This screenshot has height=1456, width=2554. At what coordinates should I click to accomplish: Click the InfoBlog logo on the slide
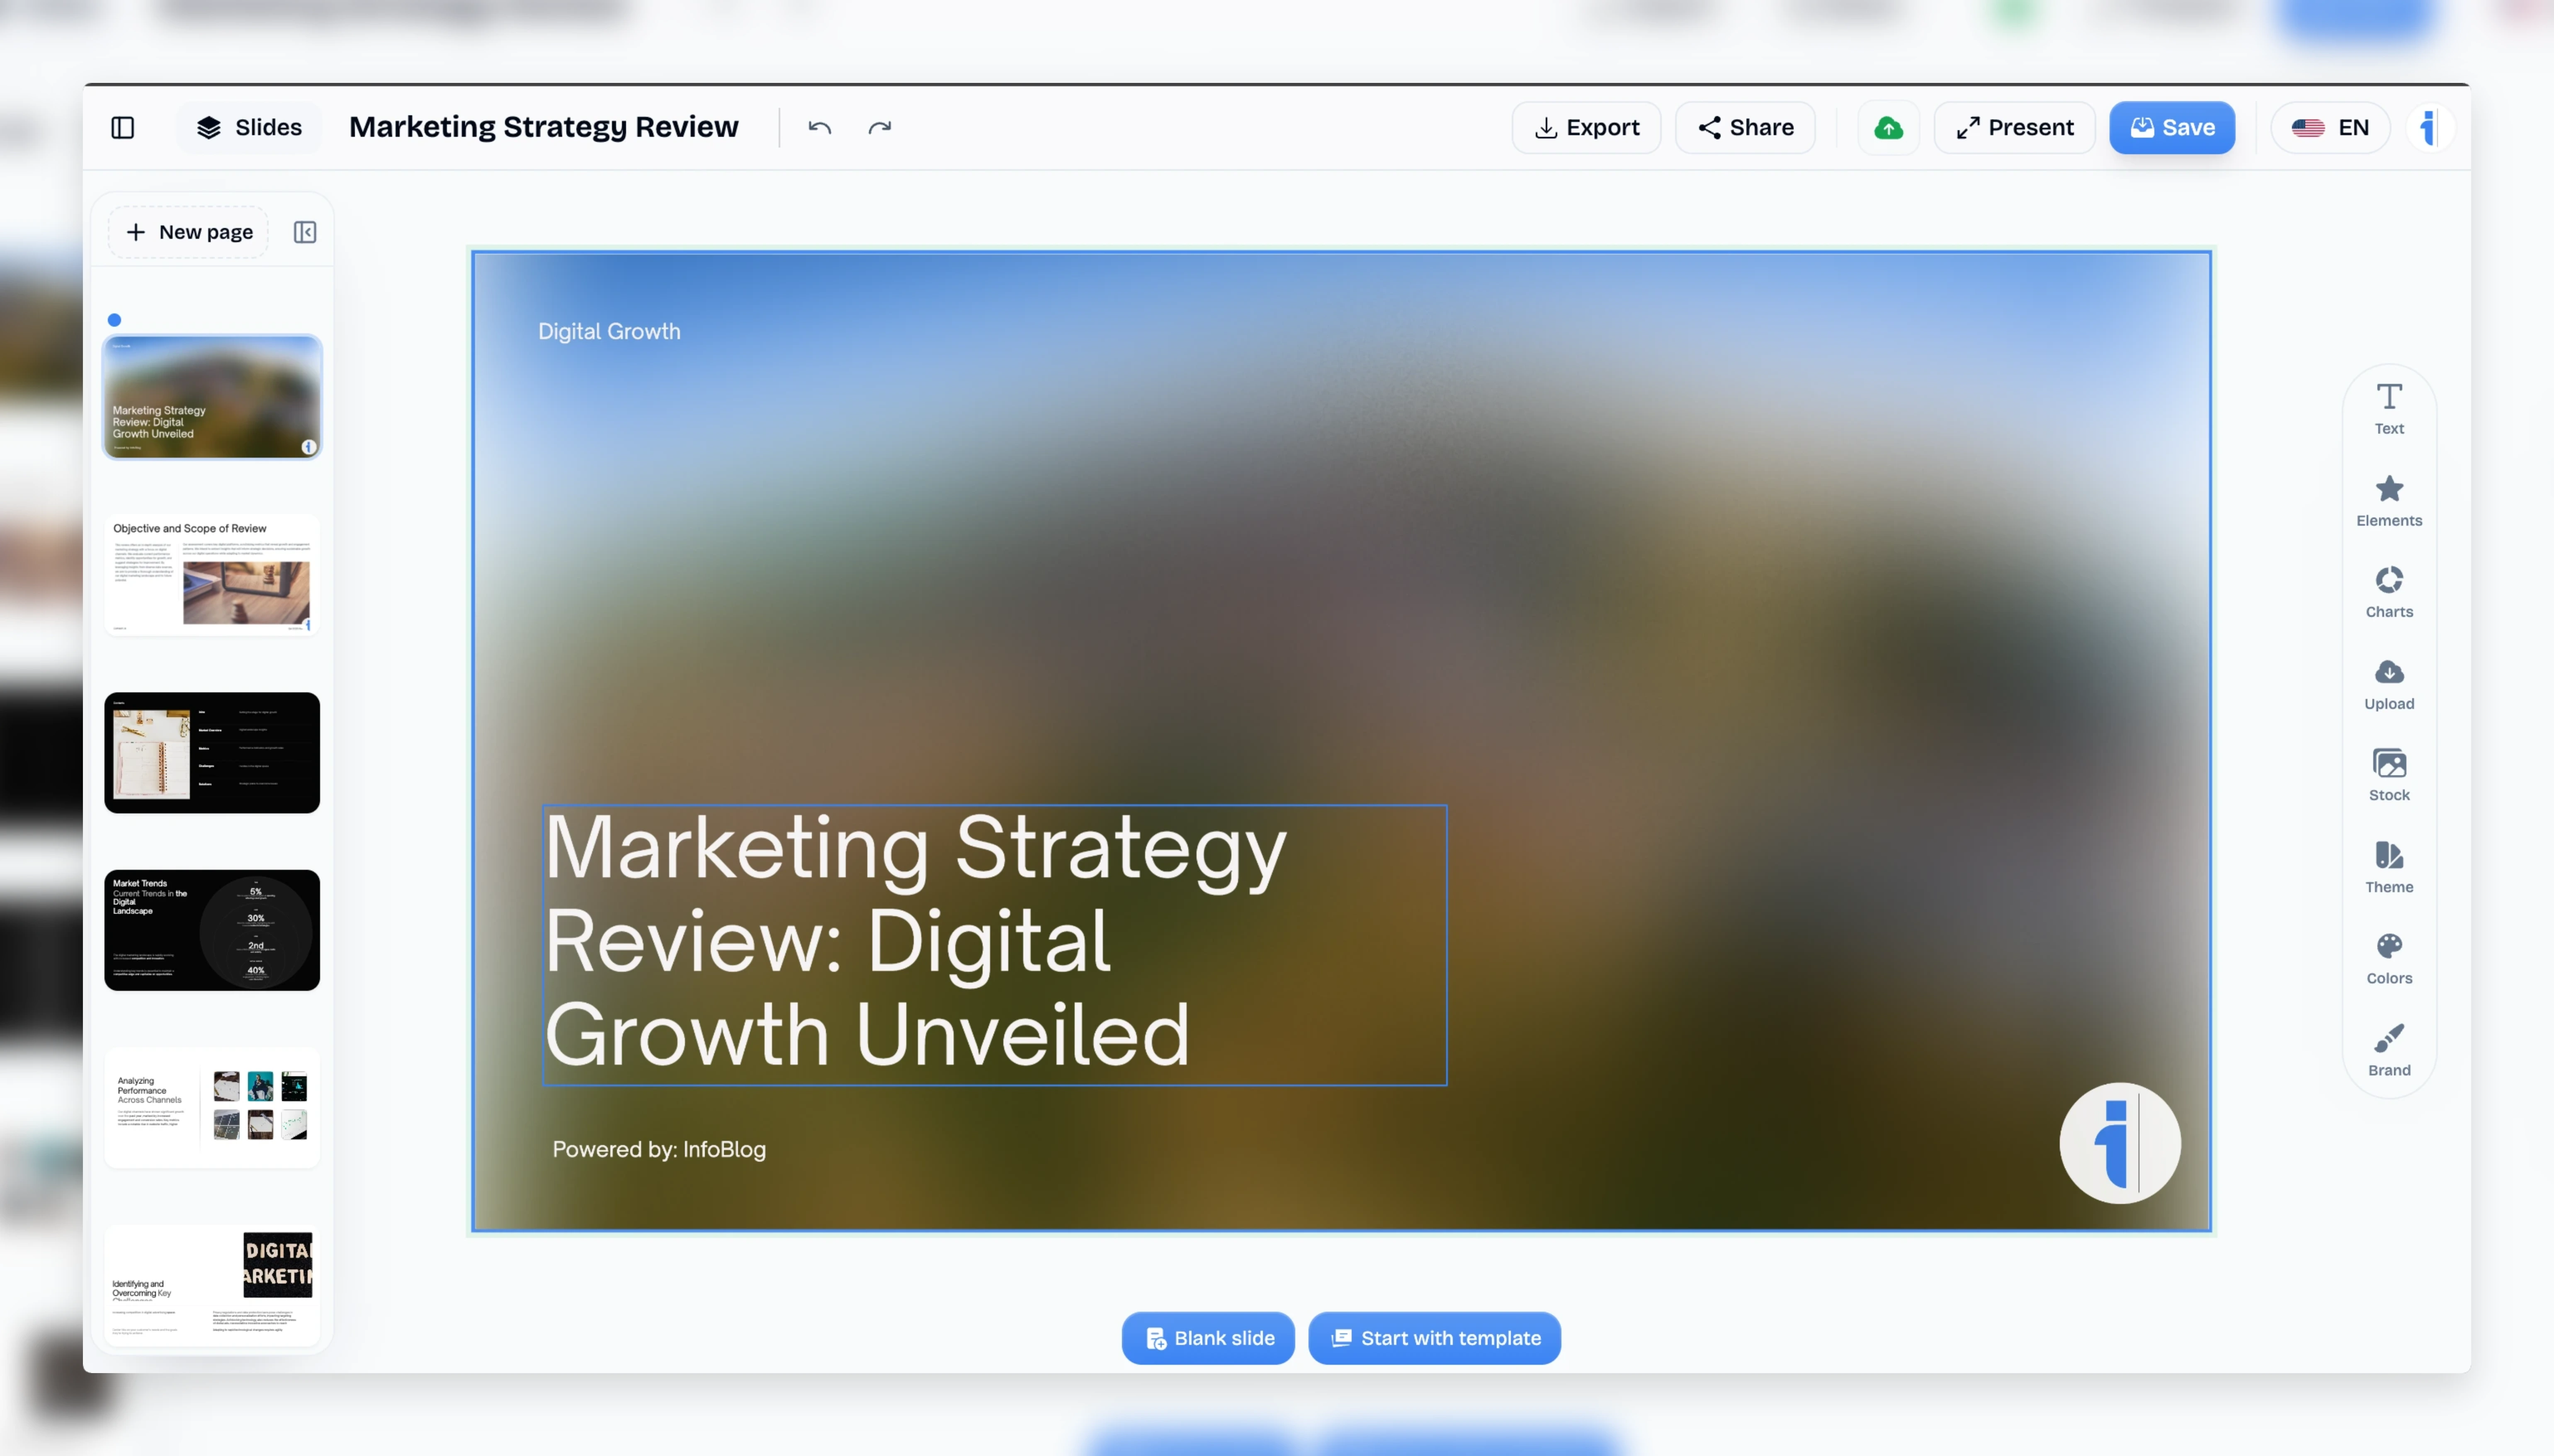tap(2119, 1143)
